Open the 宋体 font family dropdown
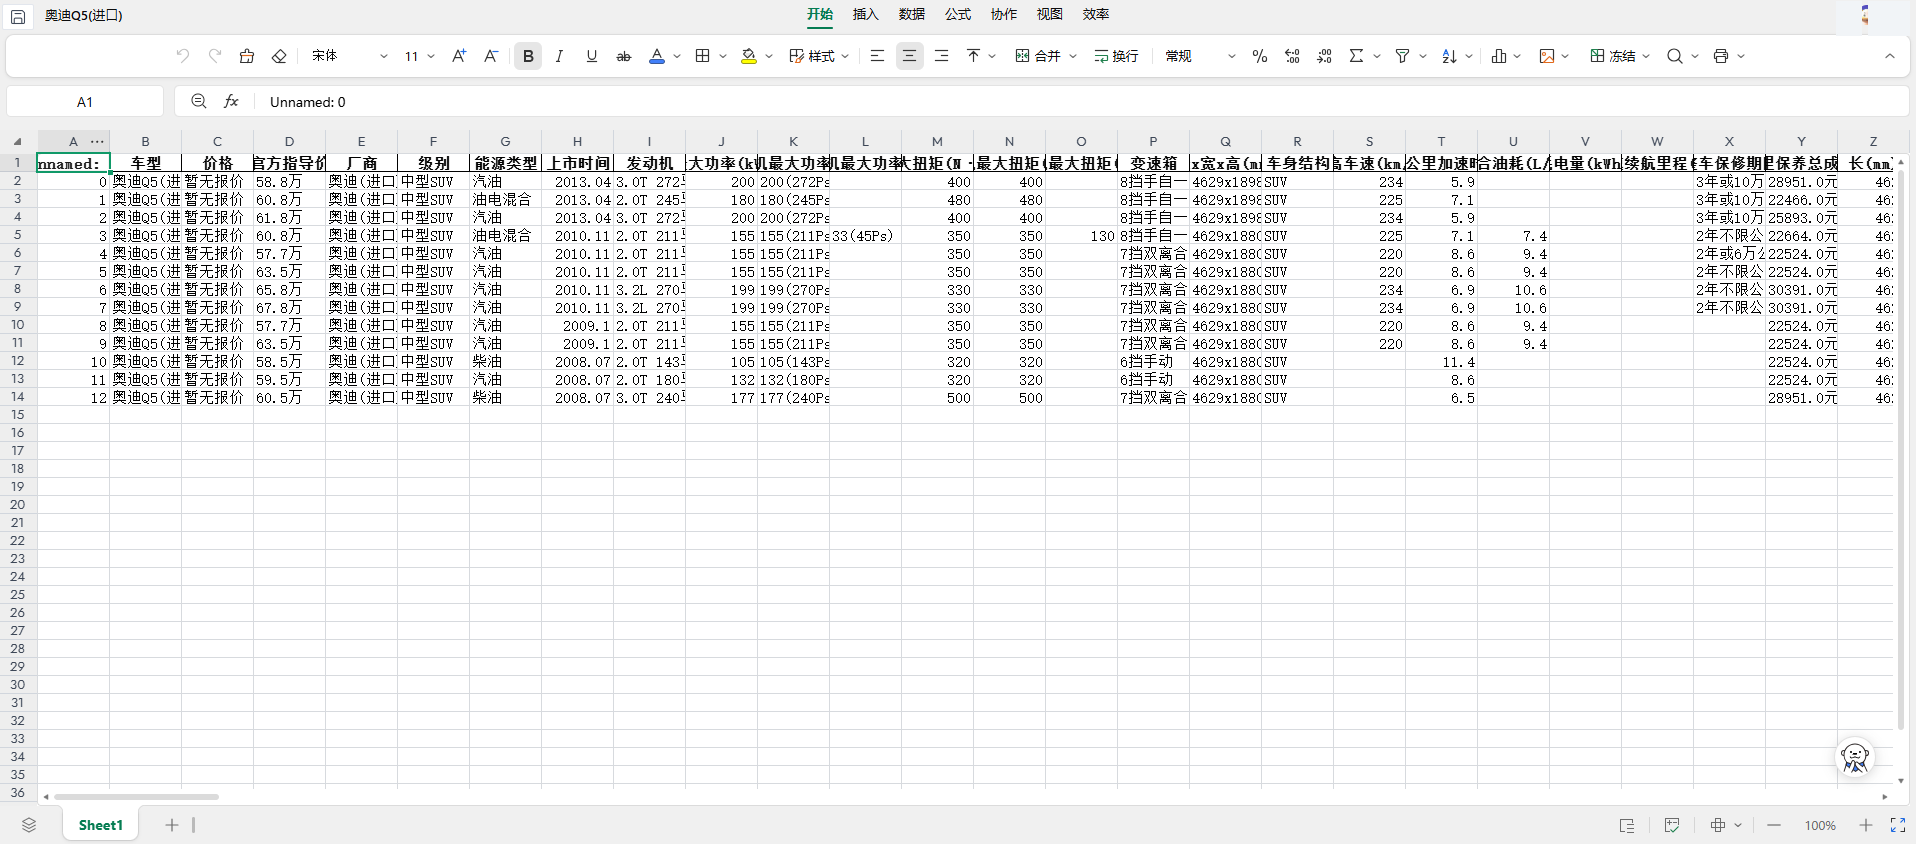The image size is (1916, 844). pos(349,56)
